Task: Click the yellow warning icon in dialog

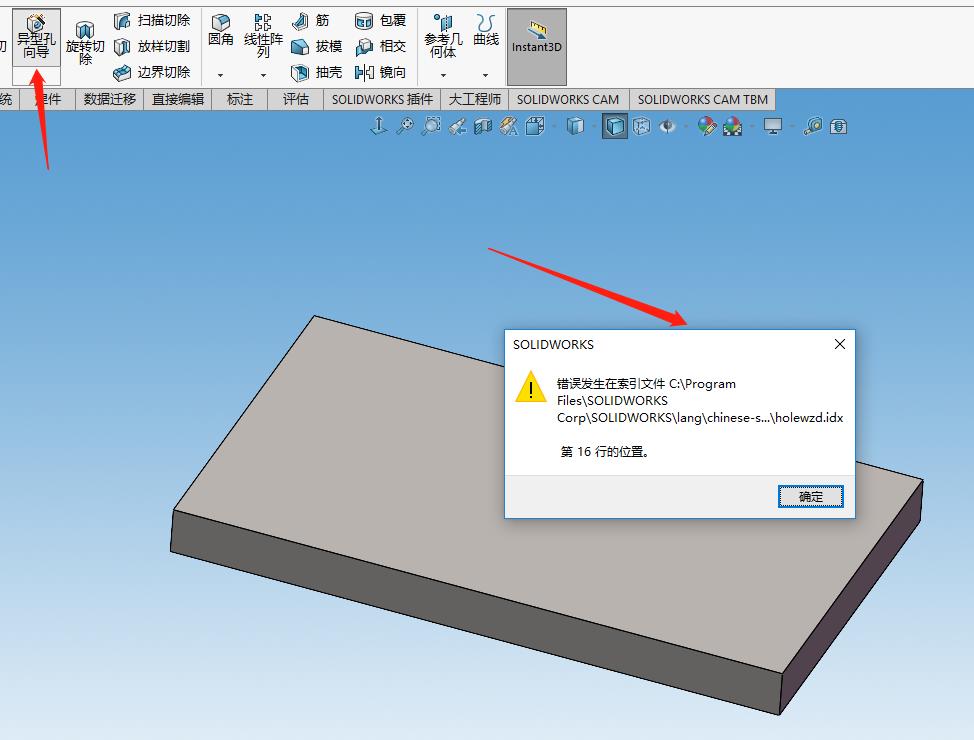Action: pos(530,386)
